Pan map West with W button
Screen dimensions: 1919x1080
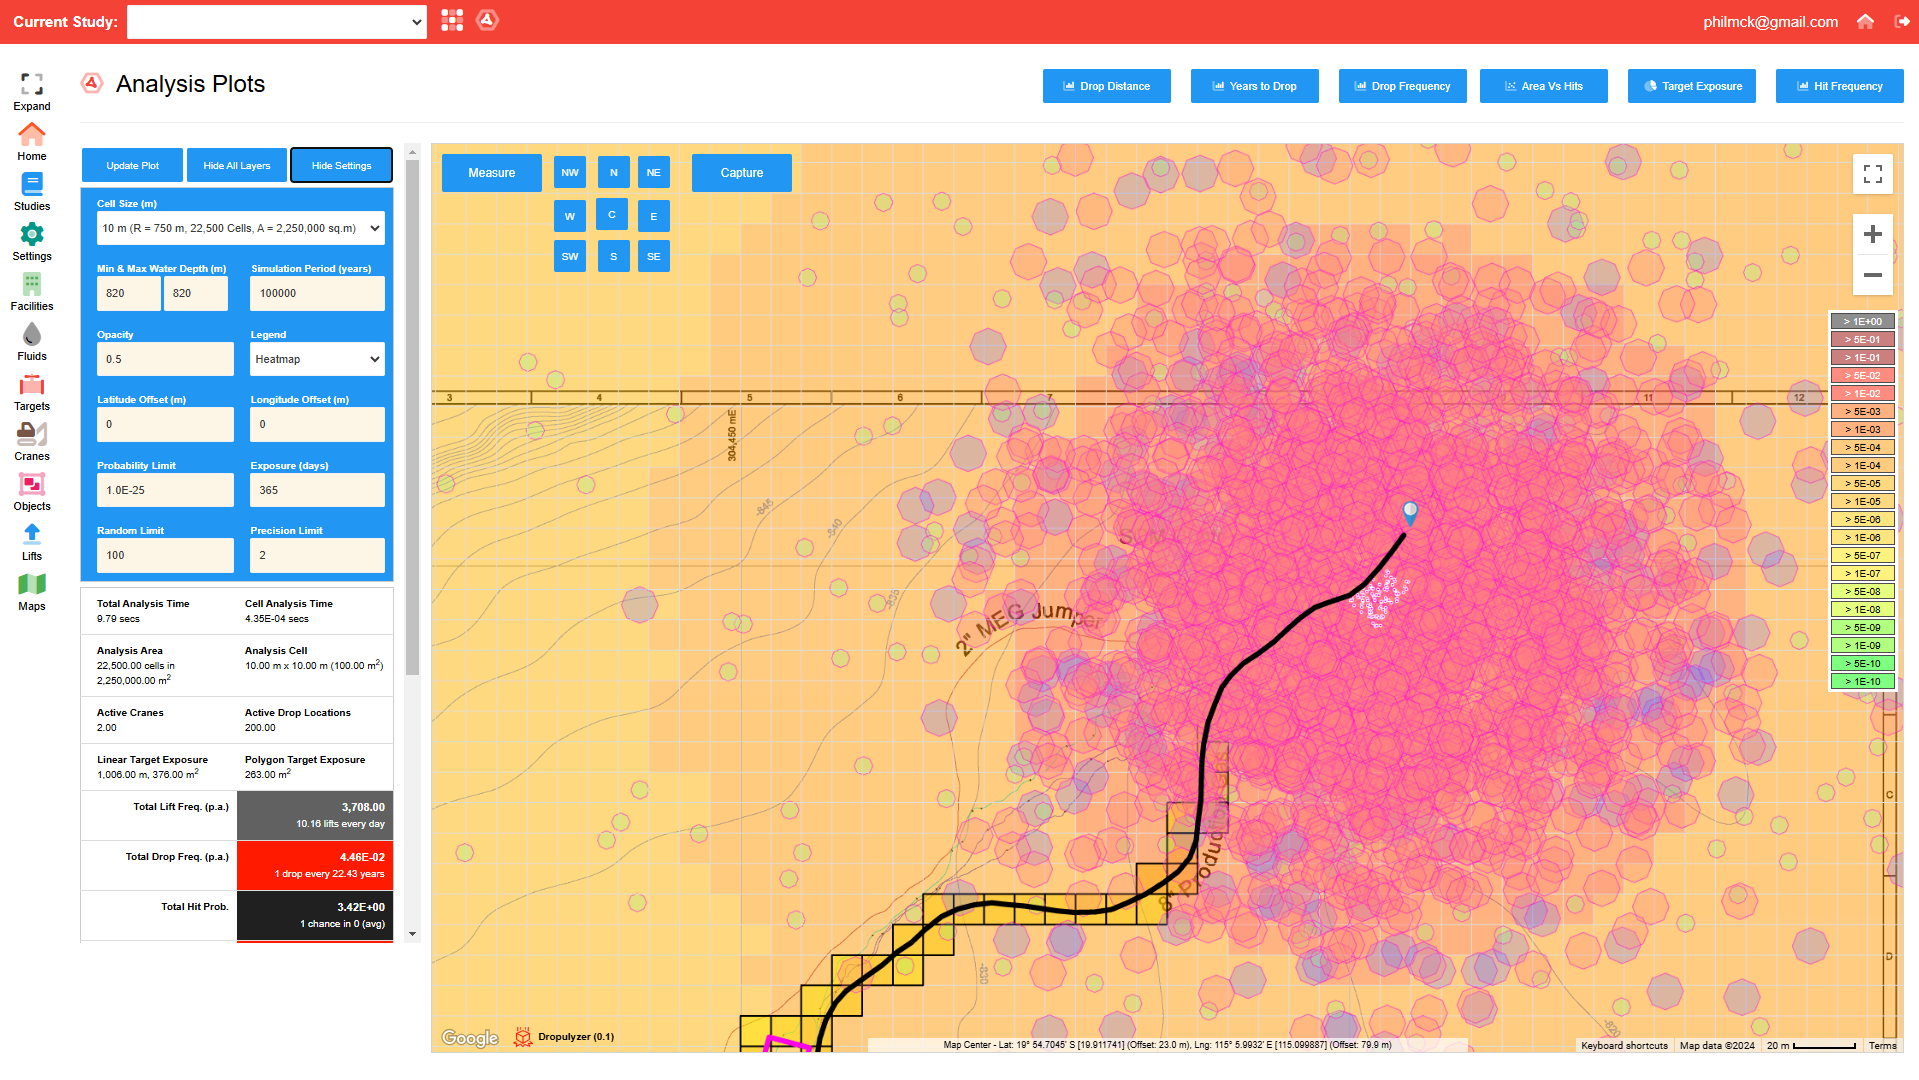click(x=570, y=216)
